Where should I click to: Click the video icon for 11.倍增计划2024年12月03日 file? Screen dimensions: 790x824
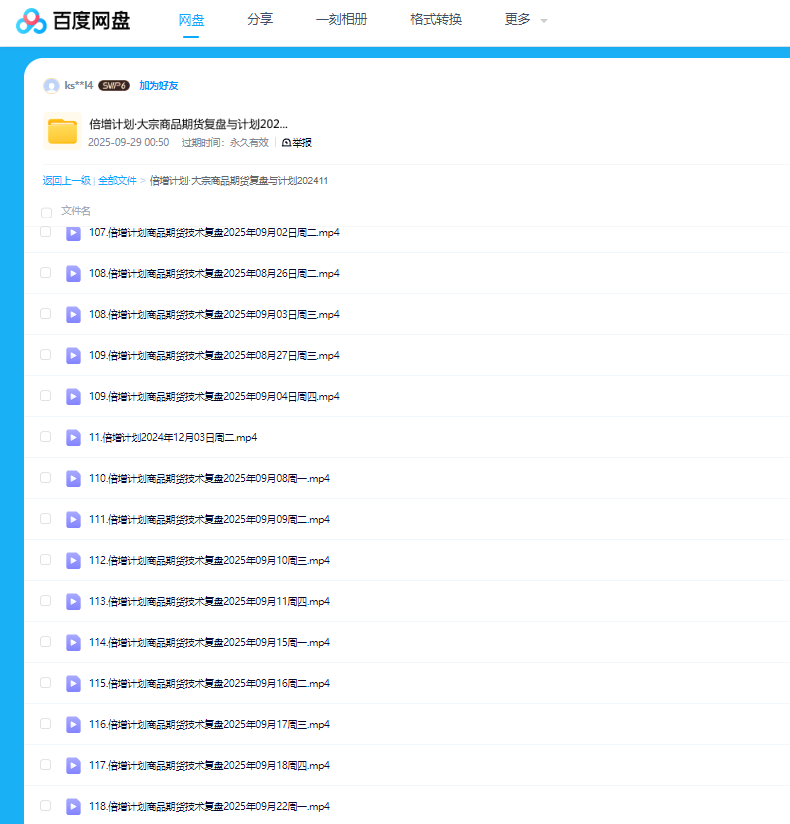click(73, 437)
